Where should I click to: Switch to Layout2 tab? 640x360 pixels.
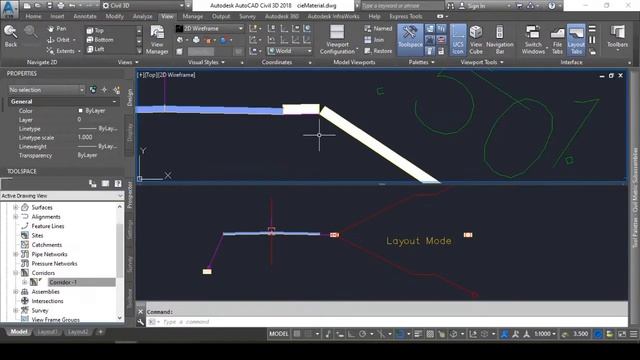click(x=78, y=332)
